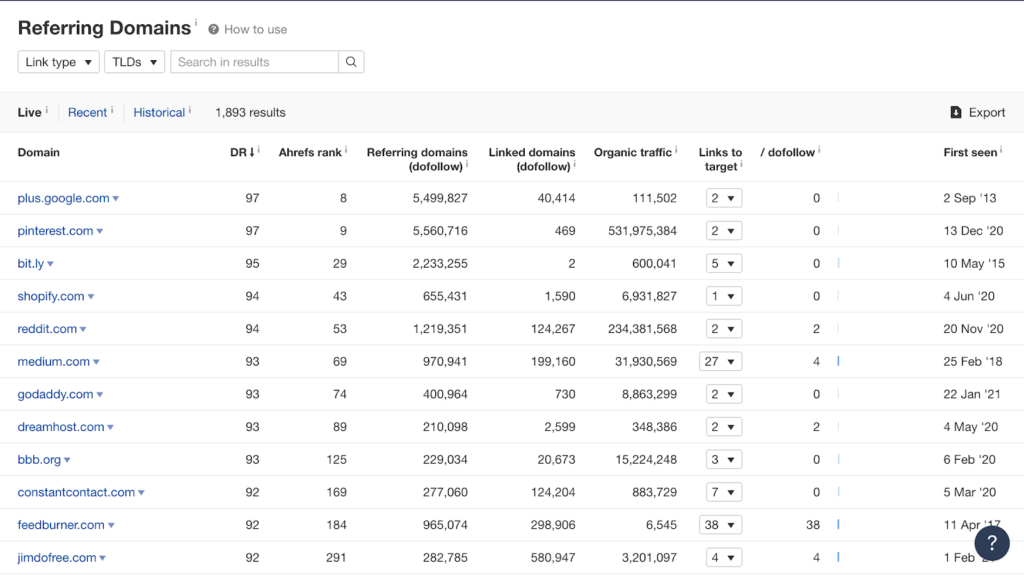This screenshot has width=1024, height=575.
Task: Open the medium.com domain link
Action: [x=54, y=361]
